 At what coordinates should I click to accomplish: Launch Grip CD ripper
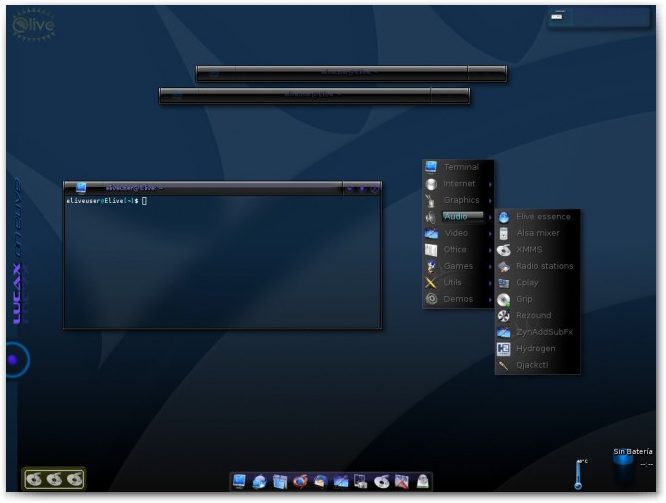(x=525, y=299)
